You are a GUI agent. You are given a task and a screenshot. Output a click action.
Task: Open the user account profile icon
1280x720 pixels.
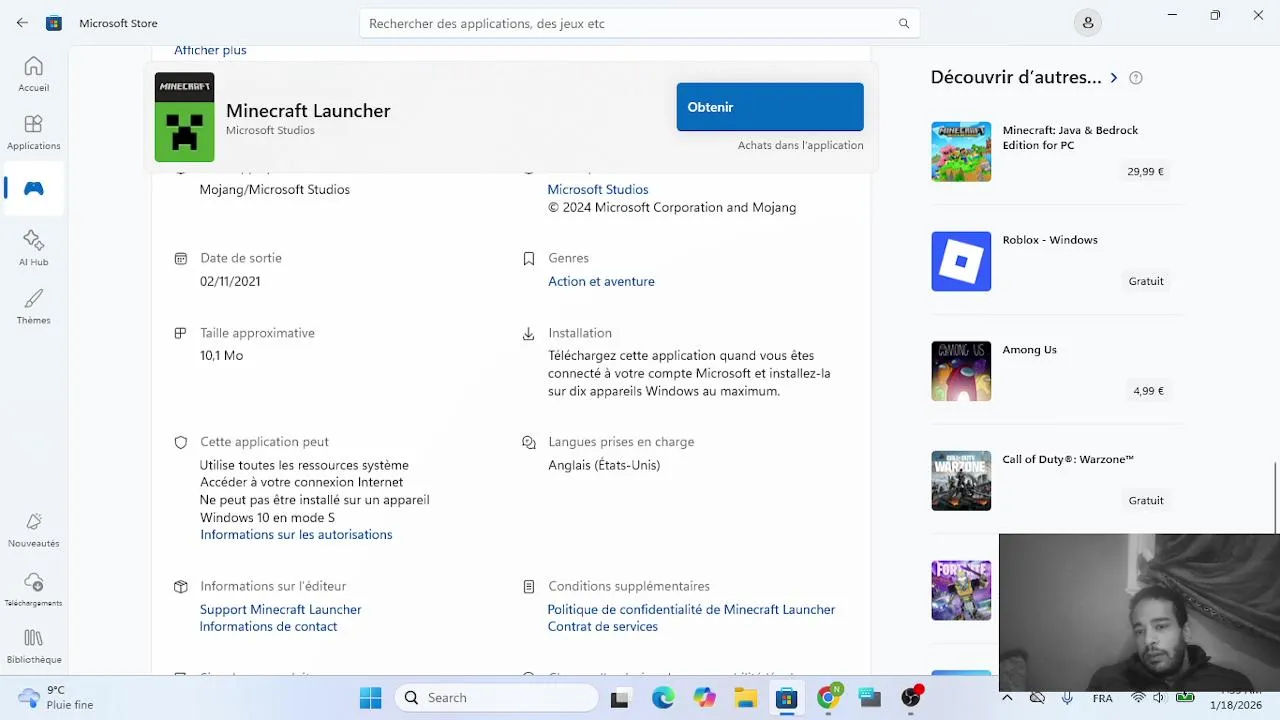[1088, 23]
